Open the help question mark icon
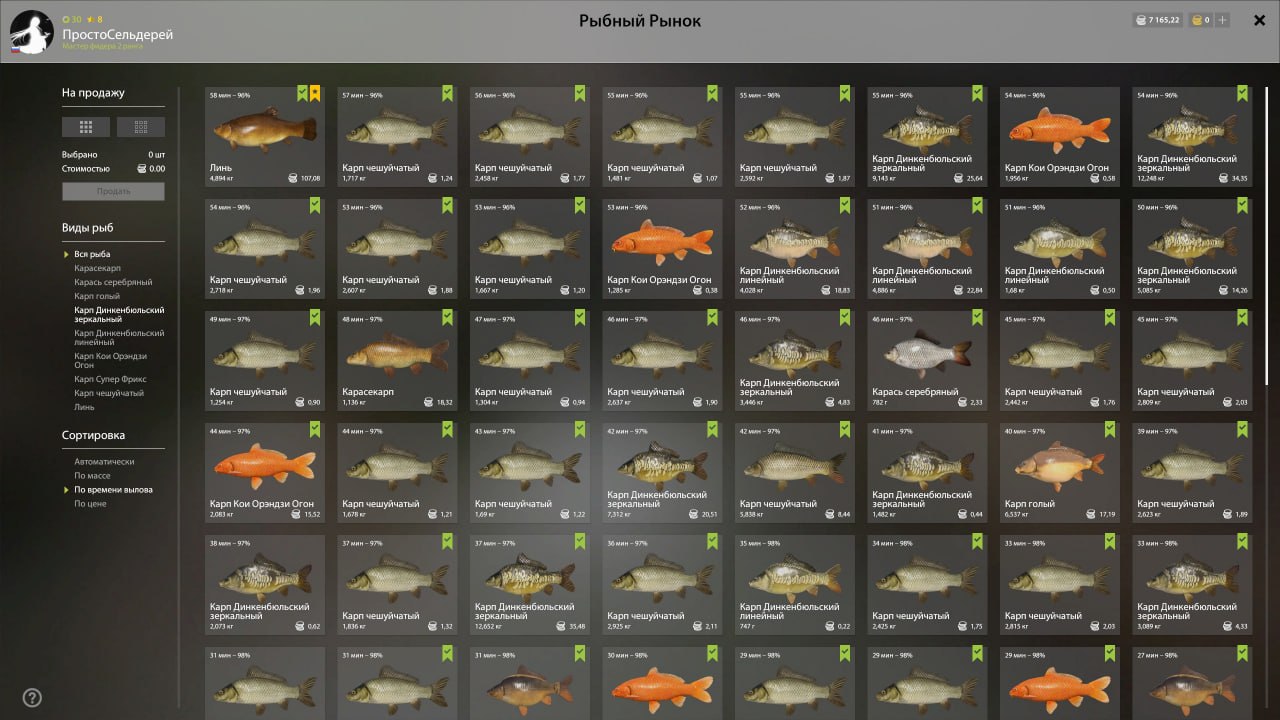 pos(32,698)
